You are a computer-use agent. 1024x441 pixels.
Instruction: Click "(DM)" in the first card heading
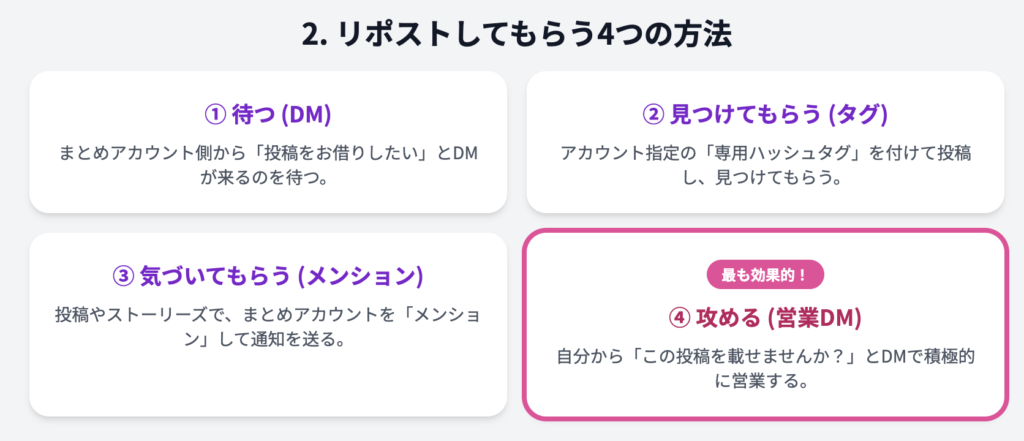tap(306, 115)
